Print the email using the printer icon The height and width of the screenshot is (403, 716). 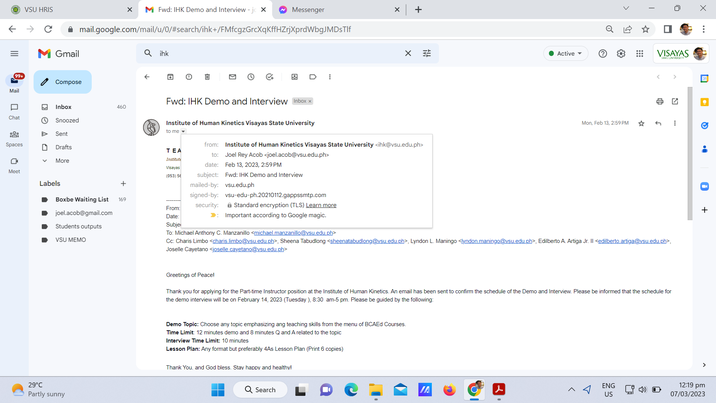click(x=659, y=101)
